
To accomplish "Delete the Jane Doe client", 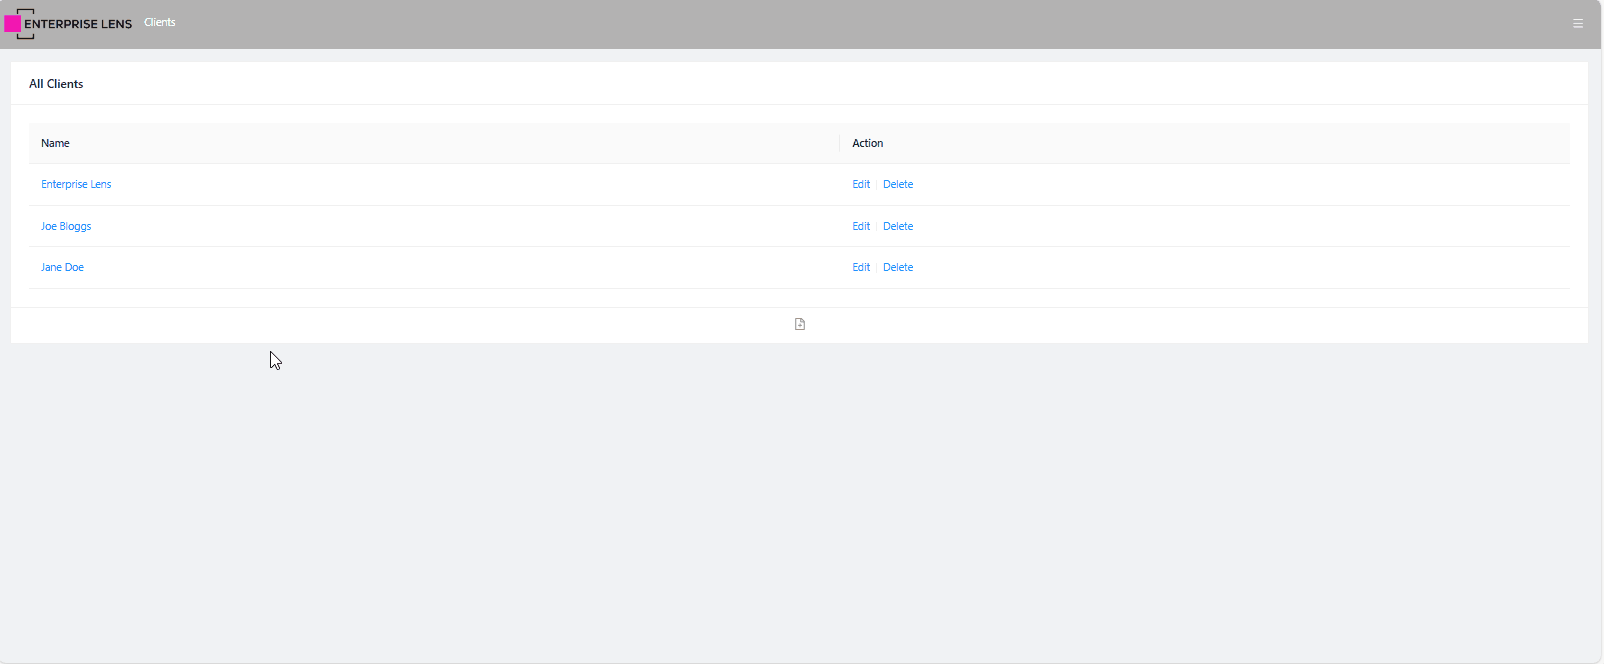I will pyautogui.click(x=897, y=268).
